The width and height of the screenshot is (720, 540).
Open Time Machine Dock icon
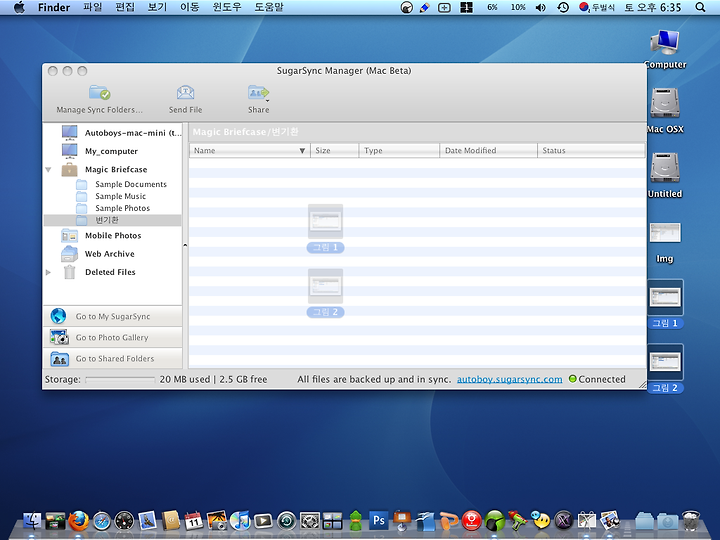pos(287,521)
